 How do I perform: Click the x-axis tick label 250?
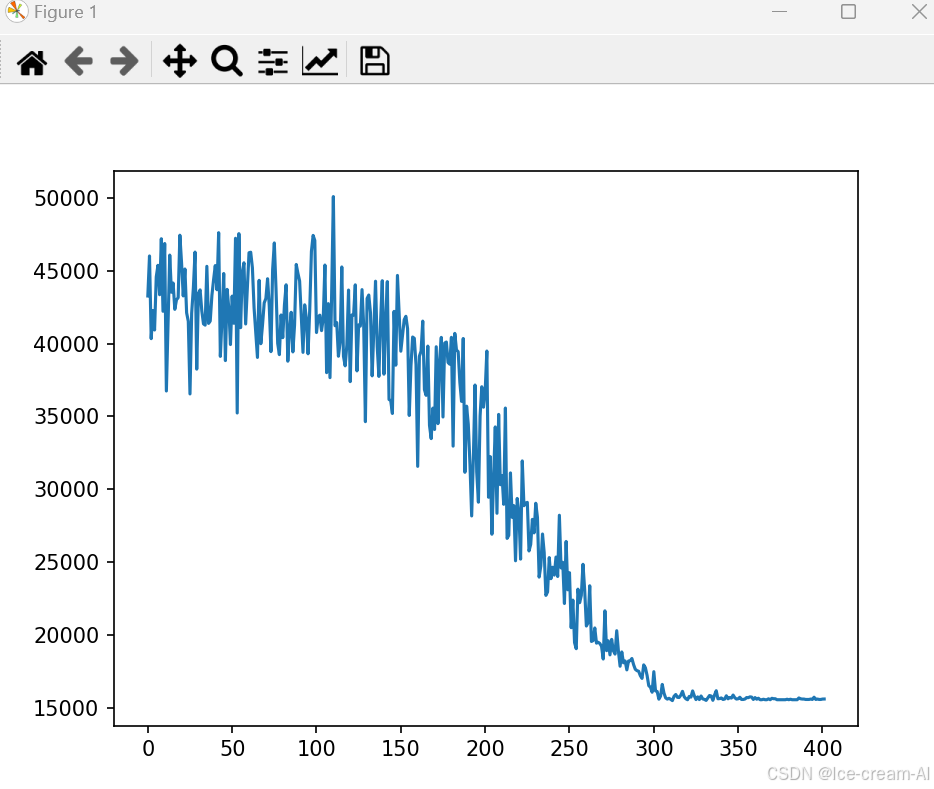coord(569,749)
